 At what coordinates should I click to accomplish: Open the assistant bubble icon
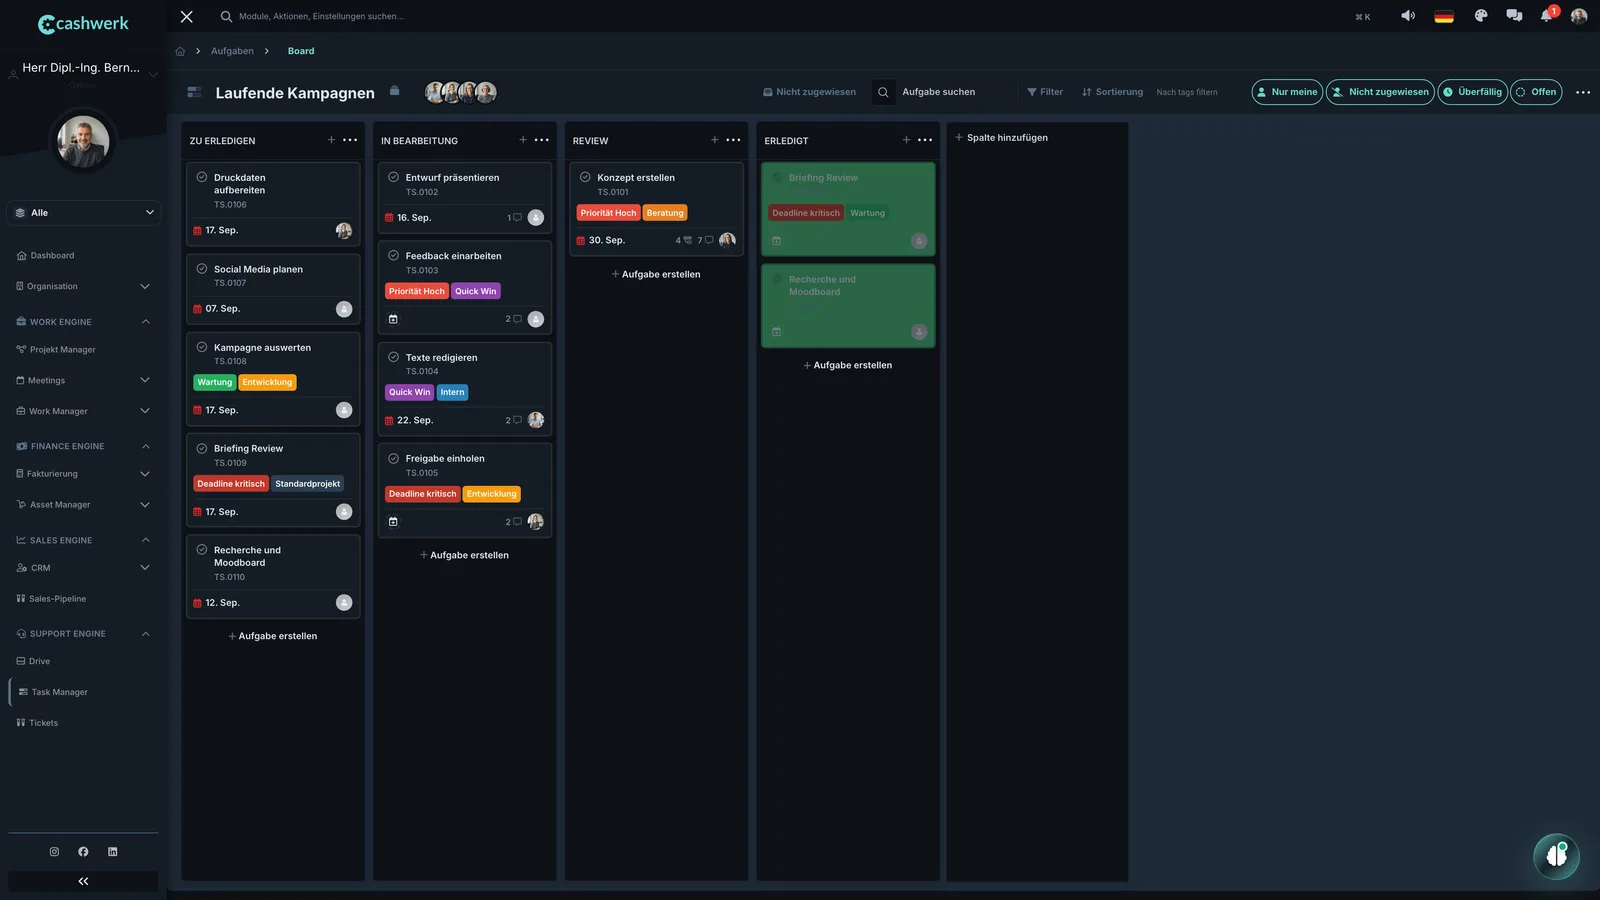(x=1556, y=856)
